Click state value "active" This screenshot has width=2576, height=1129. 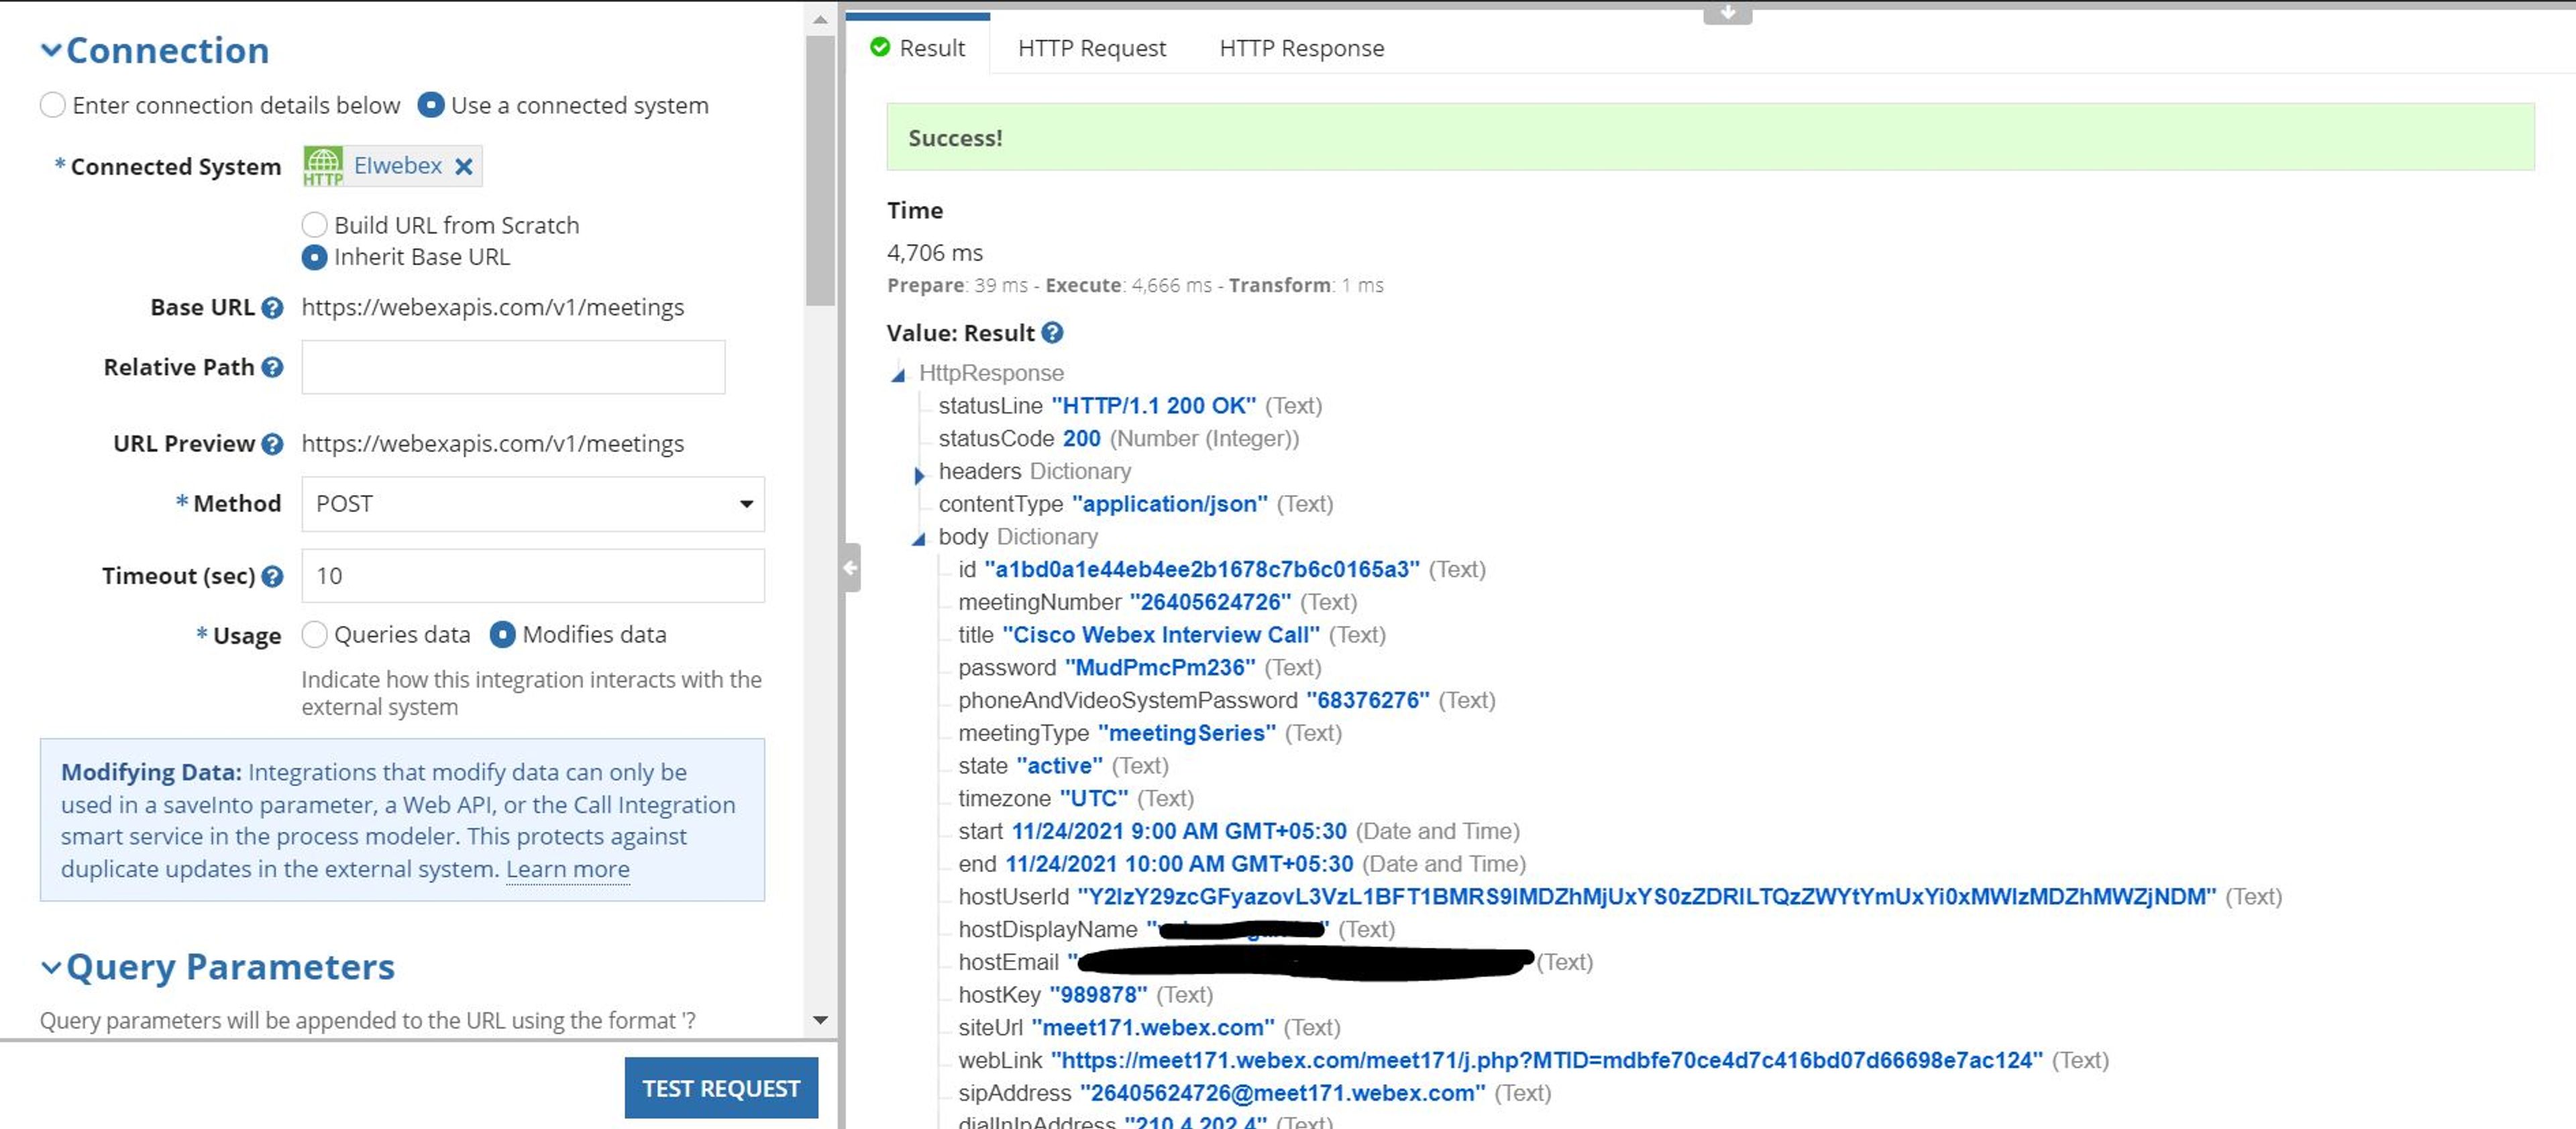[x=1059, y=766]
